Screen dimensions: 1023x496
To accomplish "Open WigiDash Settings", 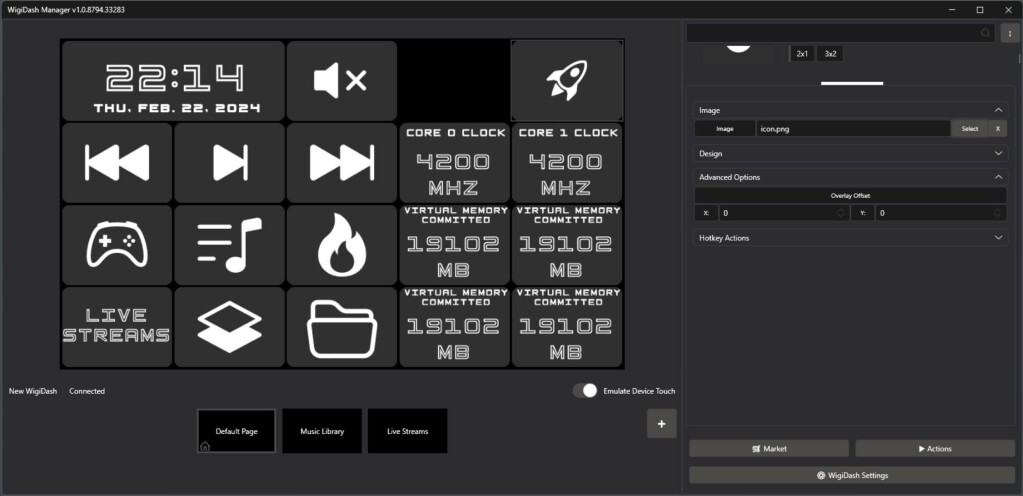I will click(851, 475).
